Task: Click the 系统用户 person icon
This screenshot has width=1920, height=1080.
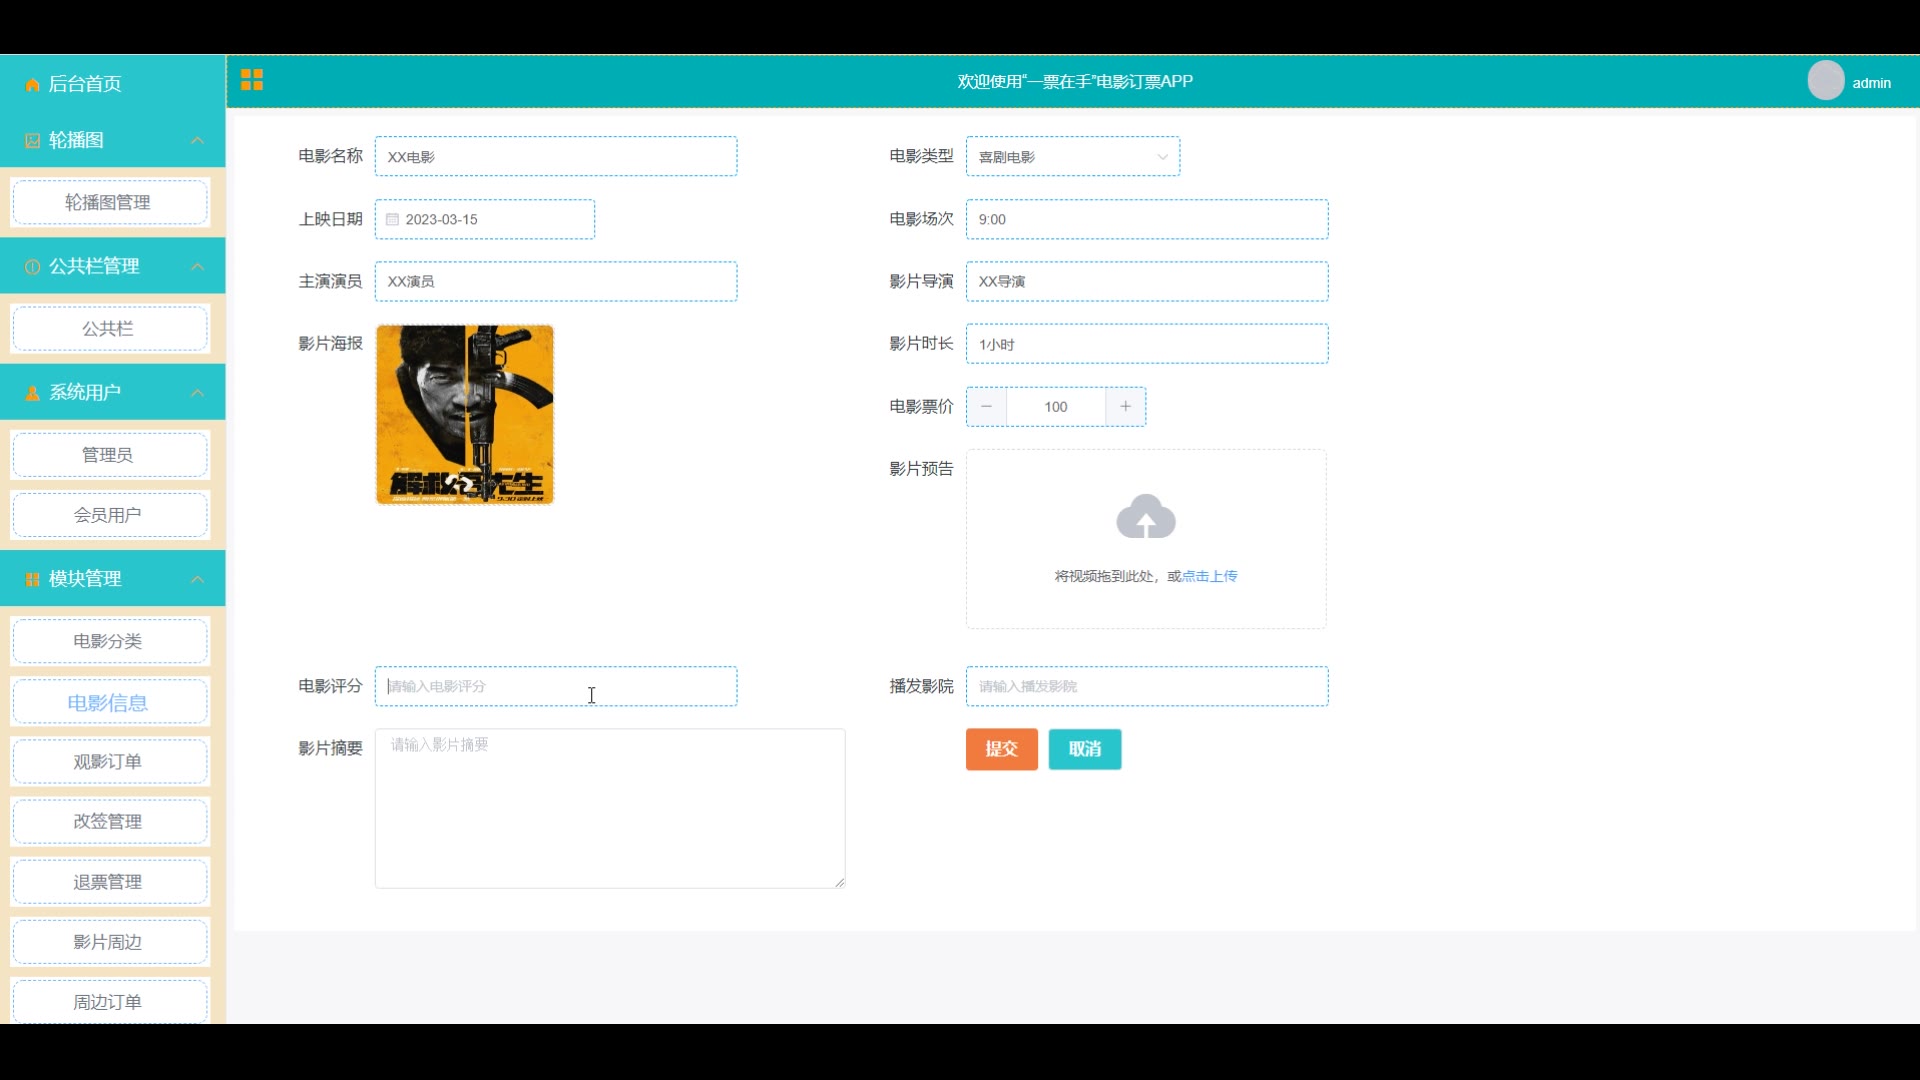Action: point(32,393)
